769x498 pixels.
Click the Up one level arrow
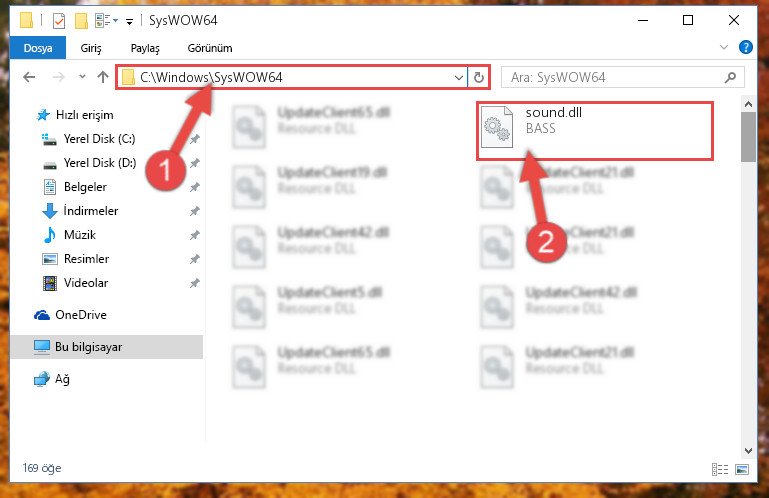(x=103, y=77)
